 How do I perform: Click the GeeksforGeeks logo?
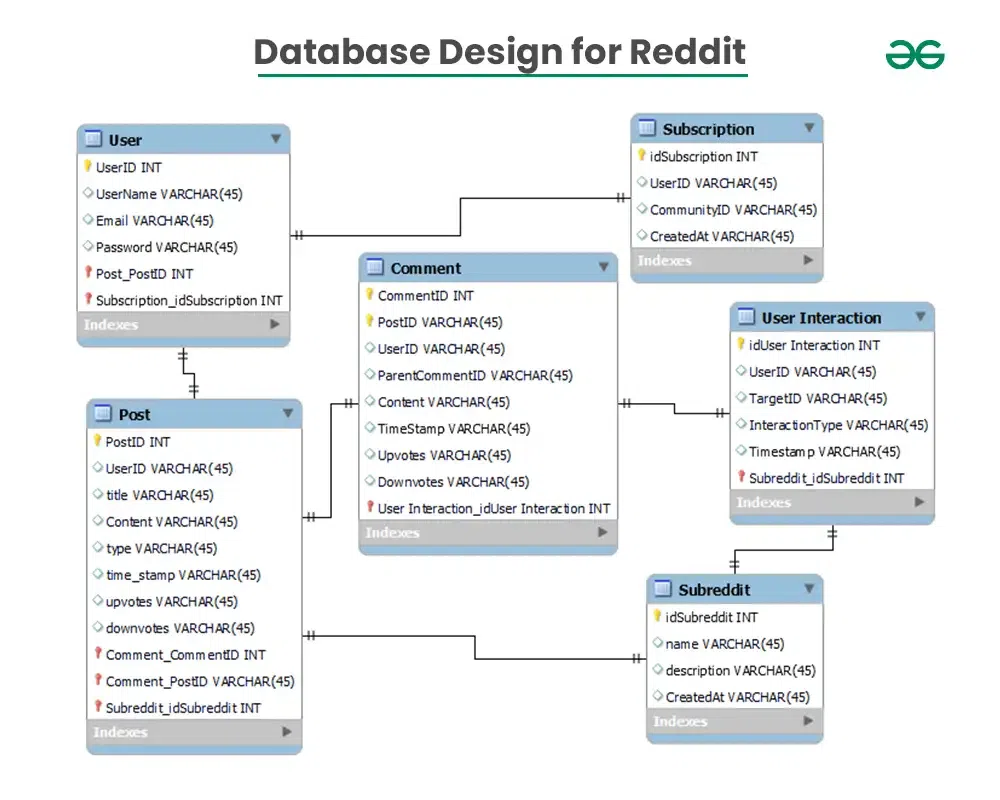915,54
